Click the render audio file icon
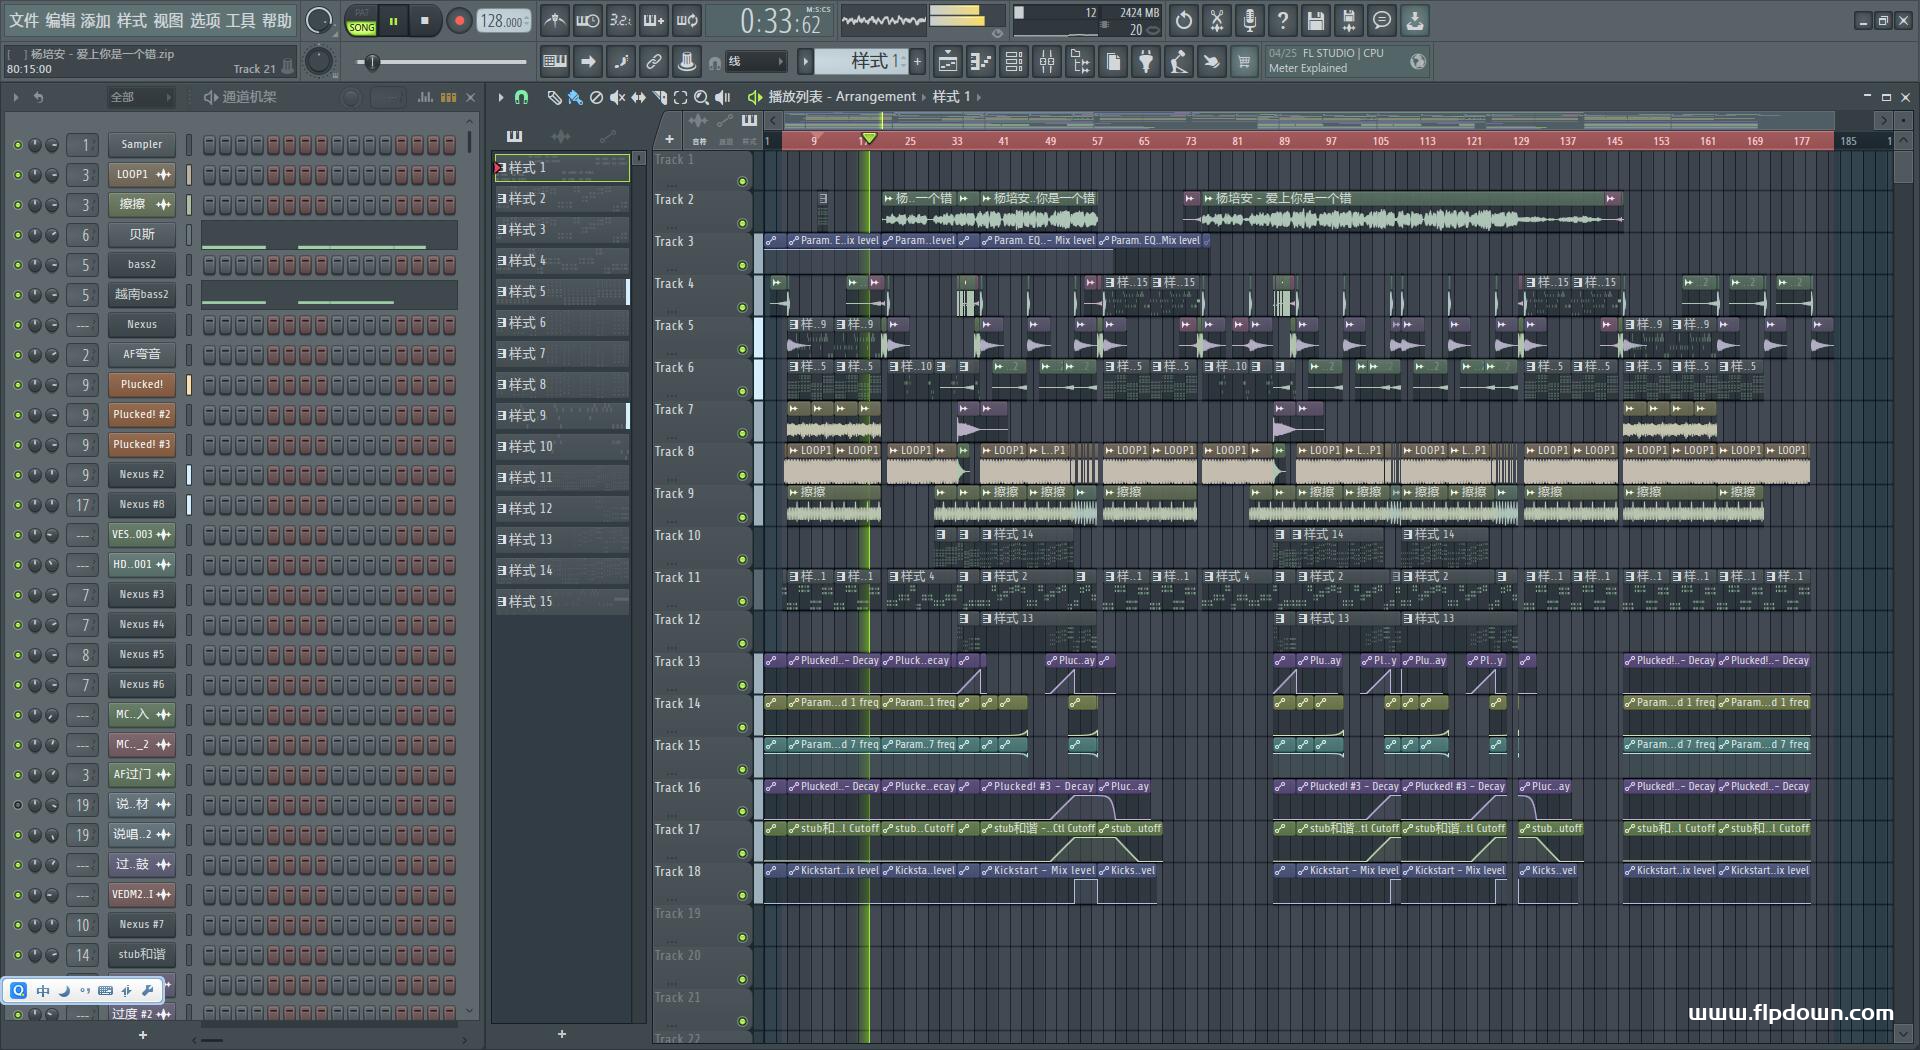The image size is (1920, 1050). tap(1349, 20)
